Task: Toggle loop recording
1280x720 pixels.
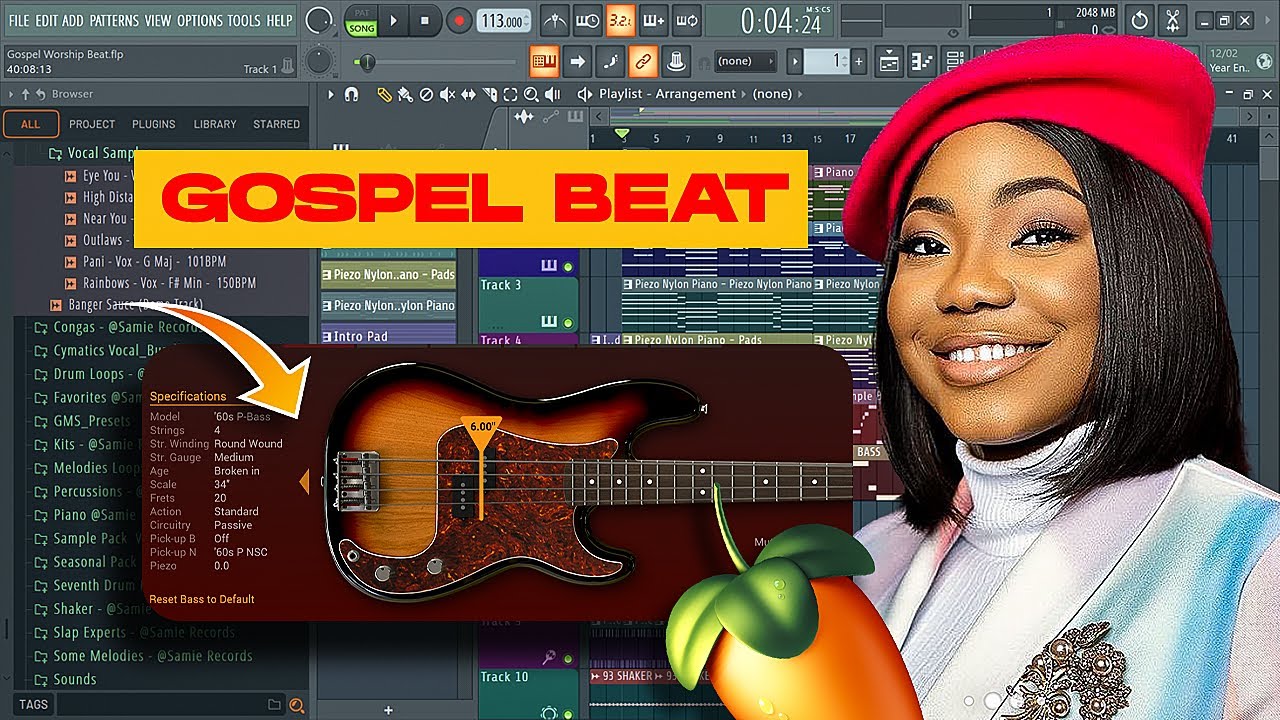Action: (686, 20)
